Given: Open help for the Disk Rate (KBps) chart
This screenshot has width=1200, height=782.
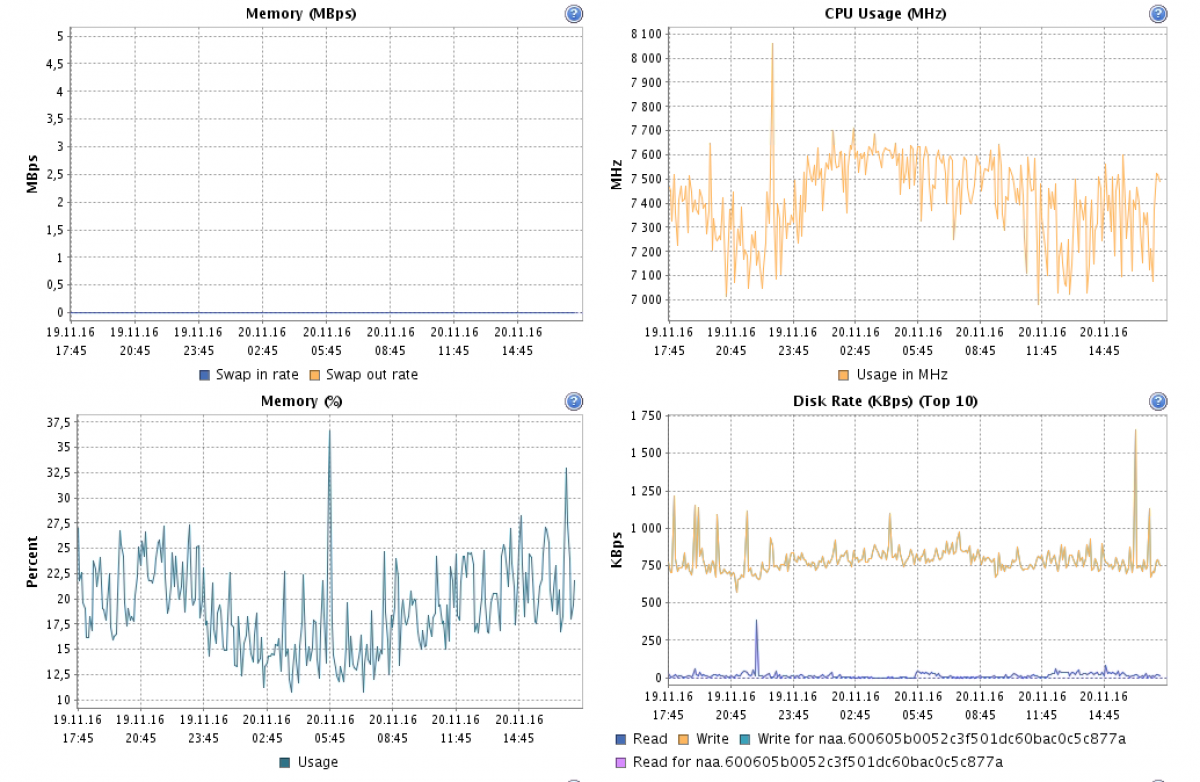Looking at the screenshot, I should click(x=1158, y=401).
